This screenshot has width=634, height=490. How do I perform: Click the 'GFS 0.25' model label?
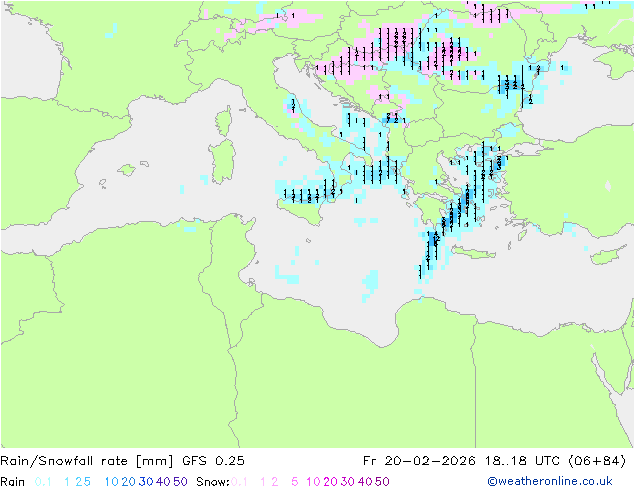click(213, 461)
